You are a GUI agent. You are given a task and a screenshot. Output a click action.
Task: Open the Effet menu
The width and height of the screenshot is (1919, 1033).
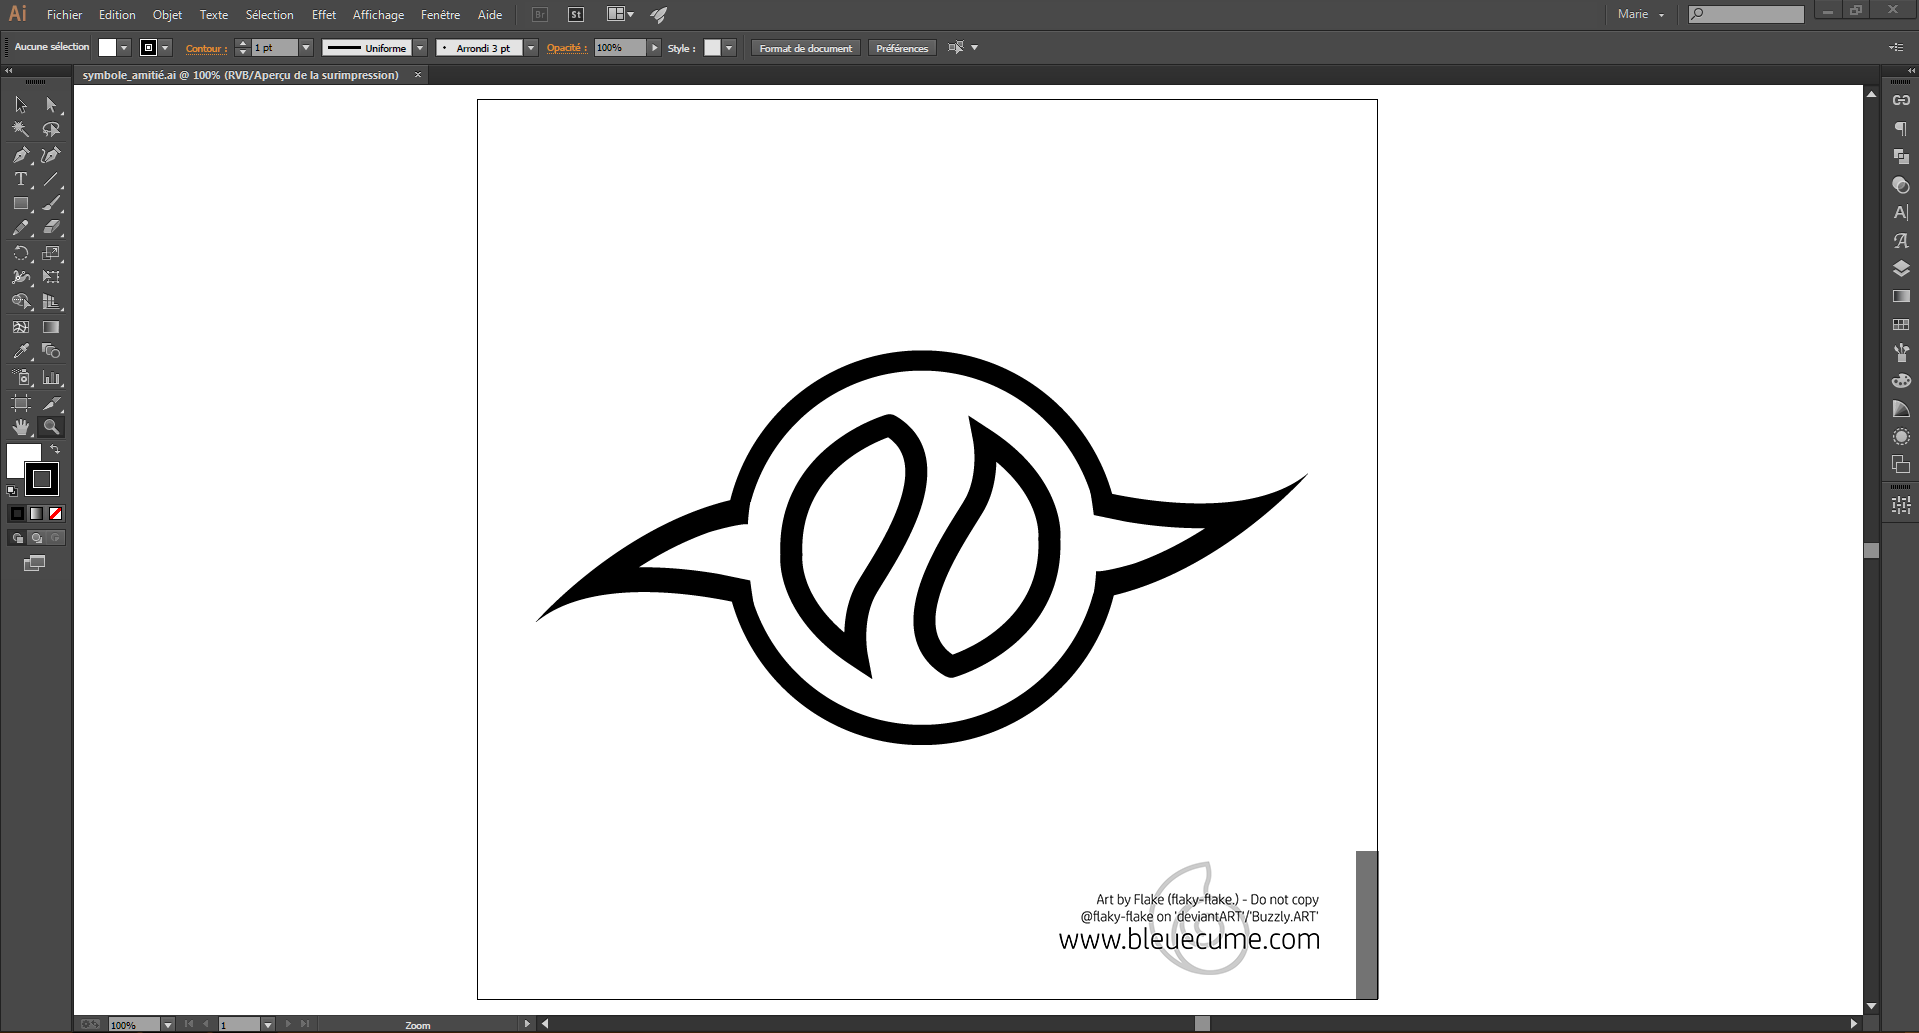click(324, 15)
